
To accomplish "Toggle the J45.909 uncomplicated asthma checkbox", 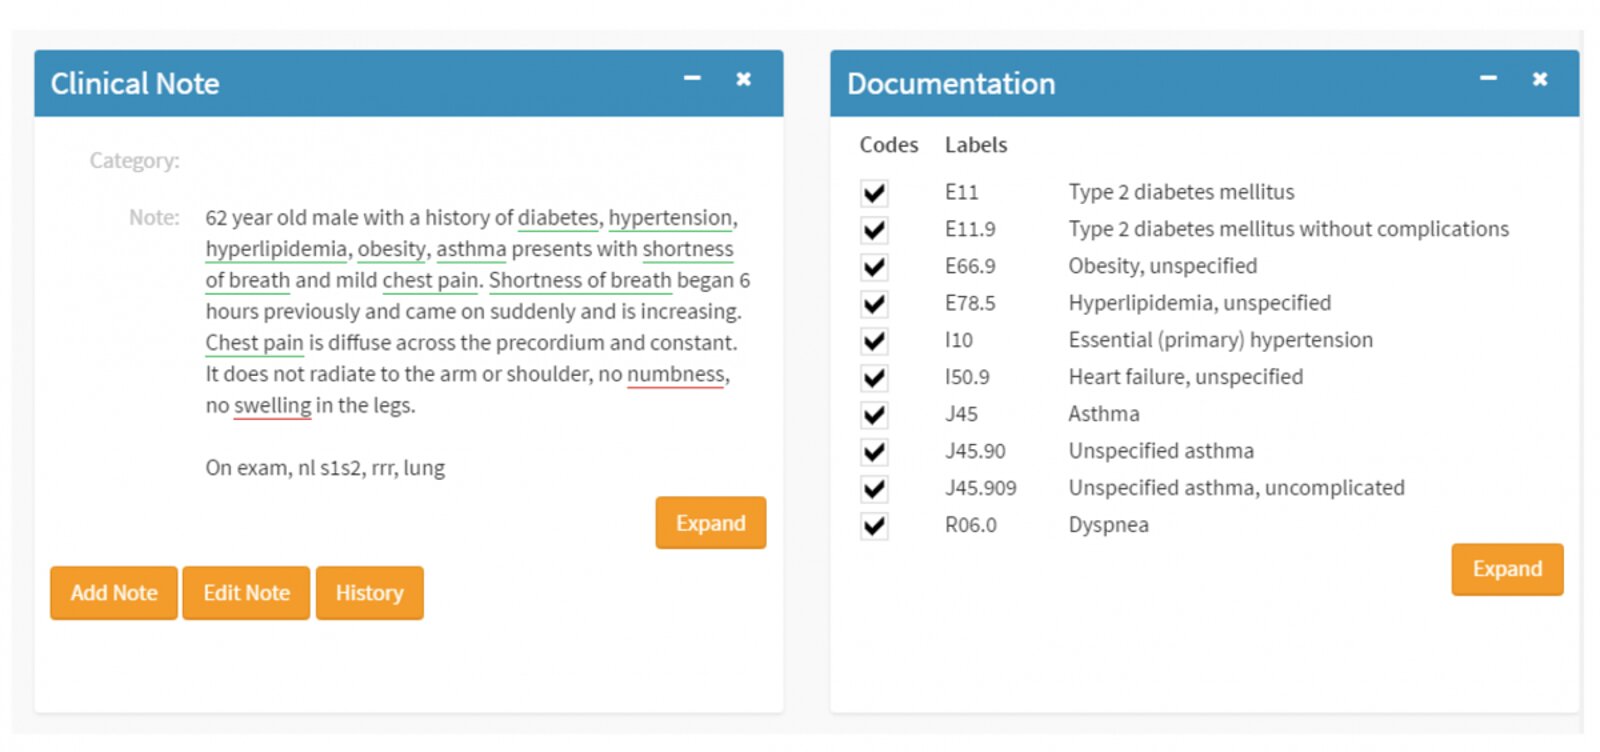I will 874,489.
